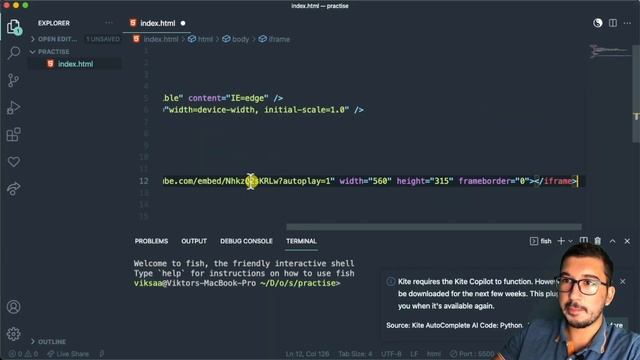Split the terminal panel
Viewport: 640px width, 360px height.
pos(584,240)
